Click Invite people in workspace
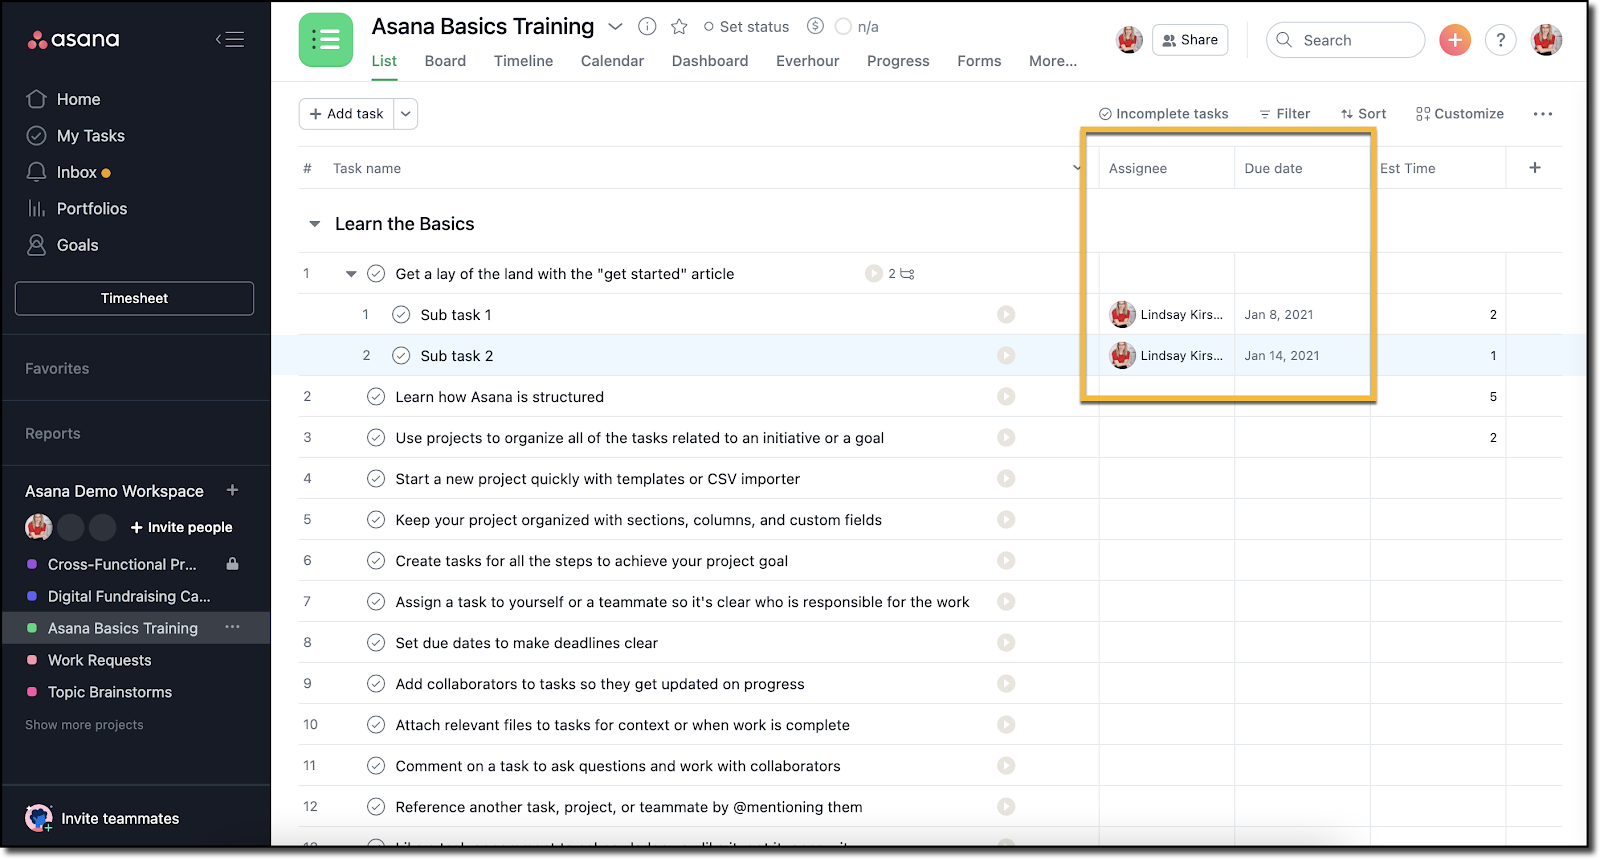 point(181,527)
